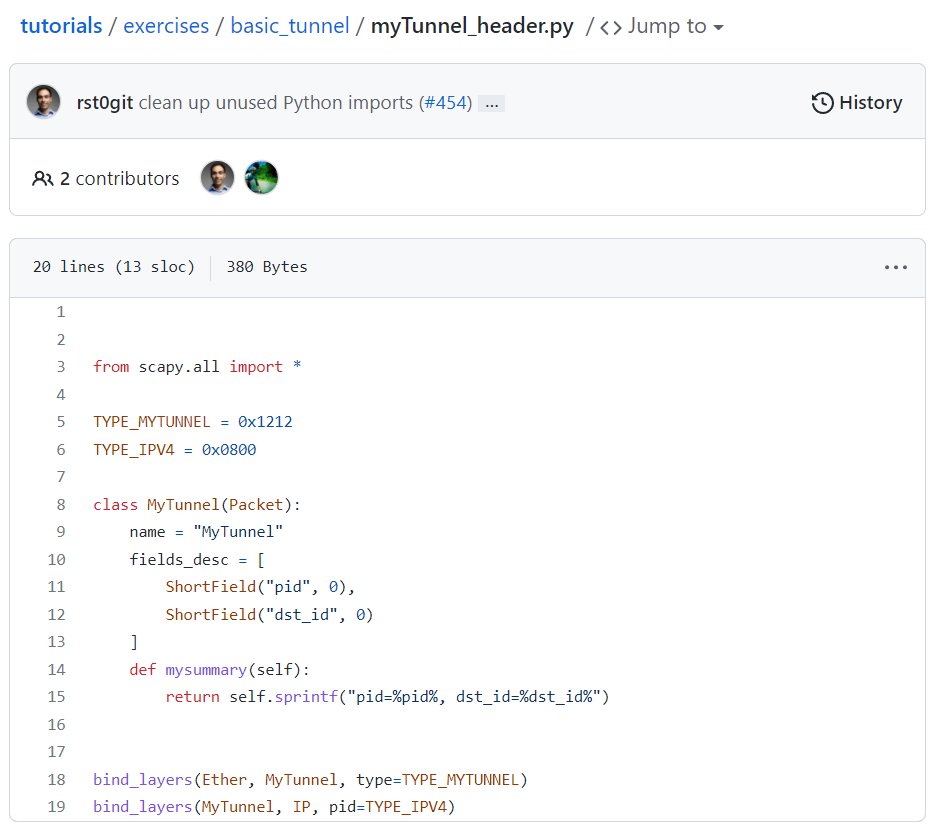Select line number 10

pos(56,560)
